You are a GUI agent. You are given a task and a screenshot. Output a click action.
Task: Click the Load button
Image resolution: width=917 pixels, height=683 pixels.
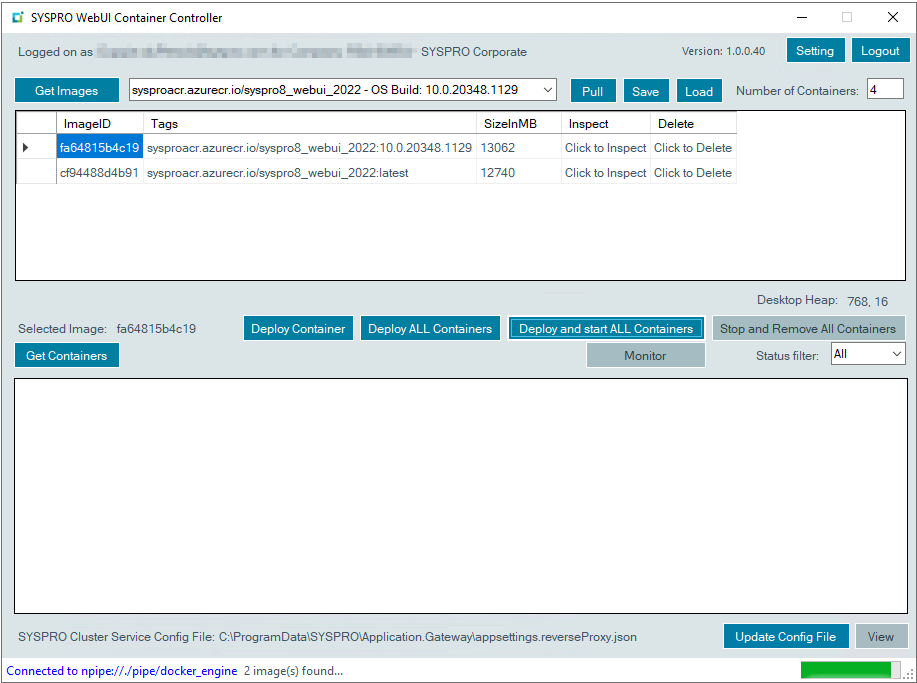699,91
